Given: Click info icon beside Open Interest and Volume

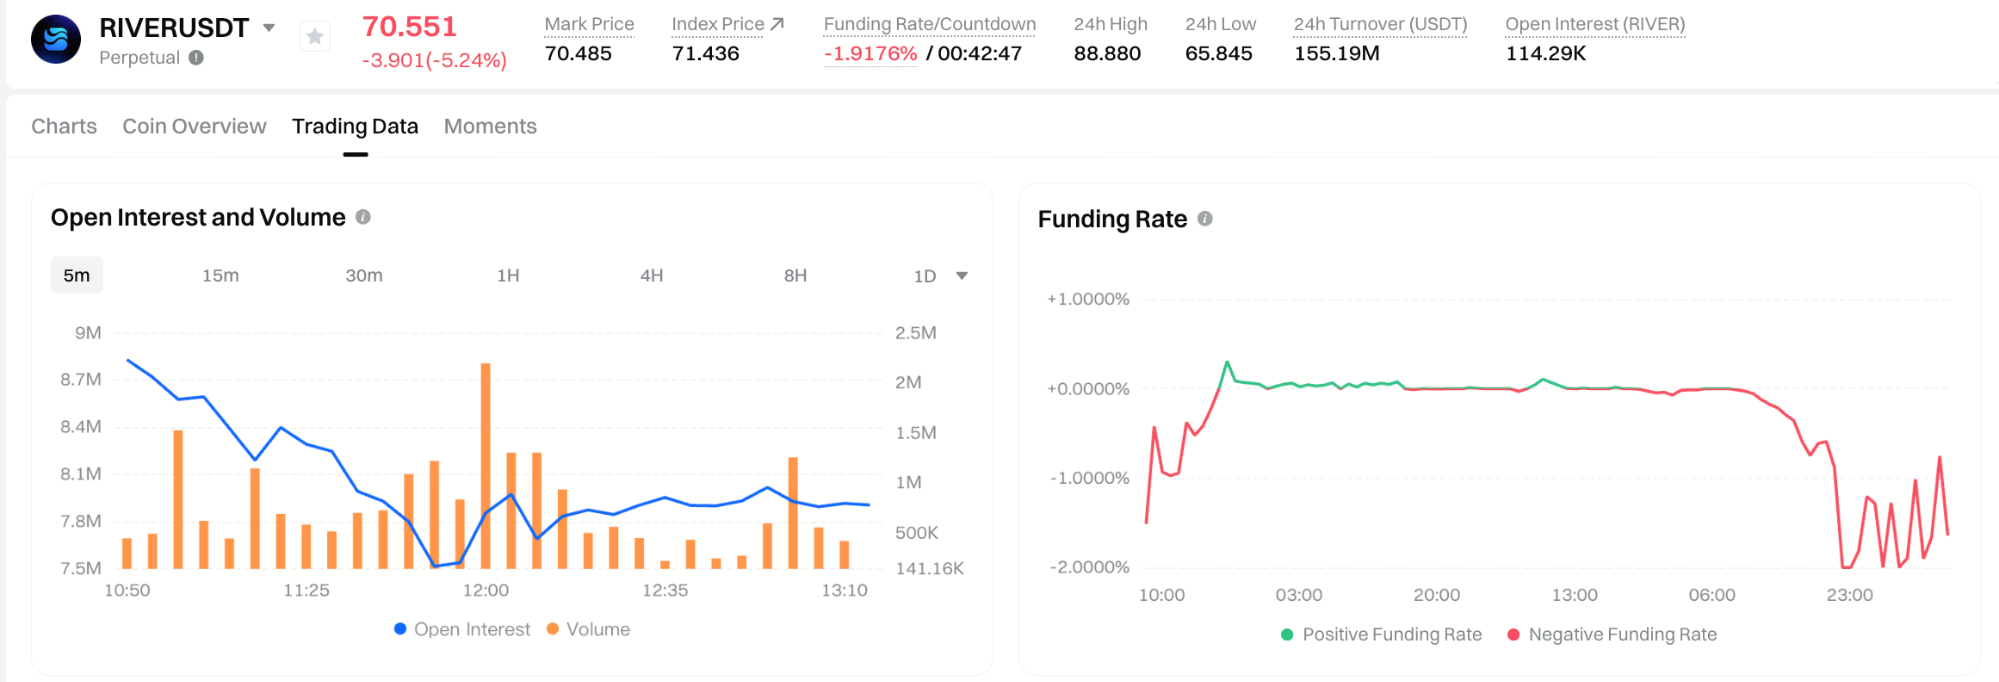Looking at the screenshot, I should (x=363, y=217).
